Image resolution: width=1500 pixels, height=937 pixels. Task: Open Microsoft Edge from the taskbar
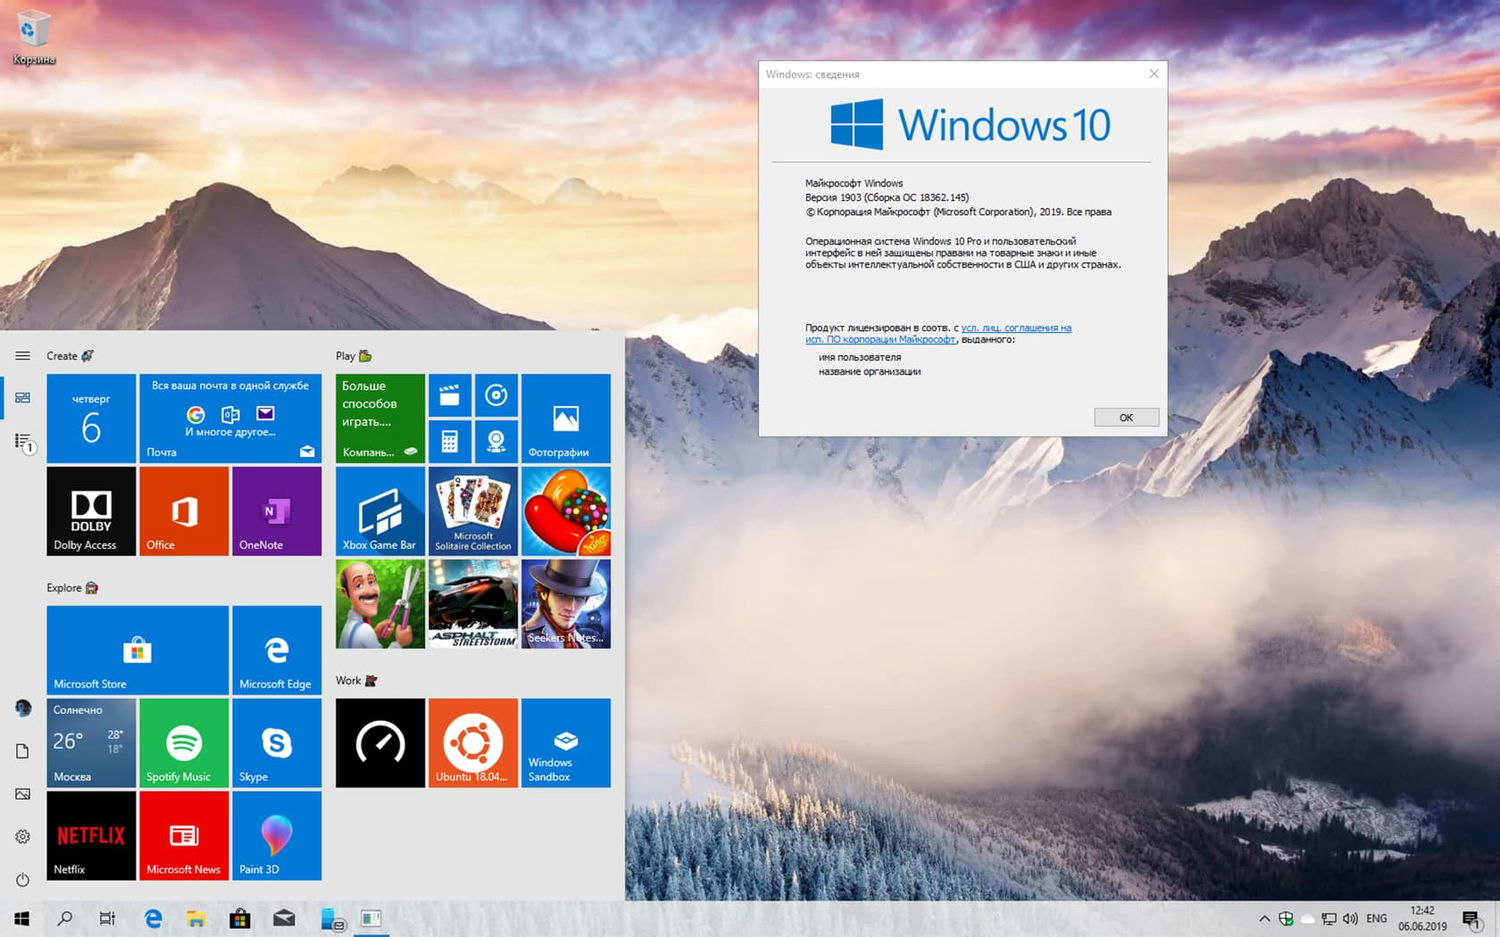pyautogui.click(x=154, y=917)
